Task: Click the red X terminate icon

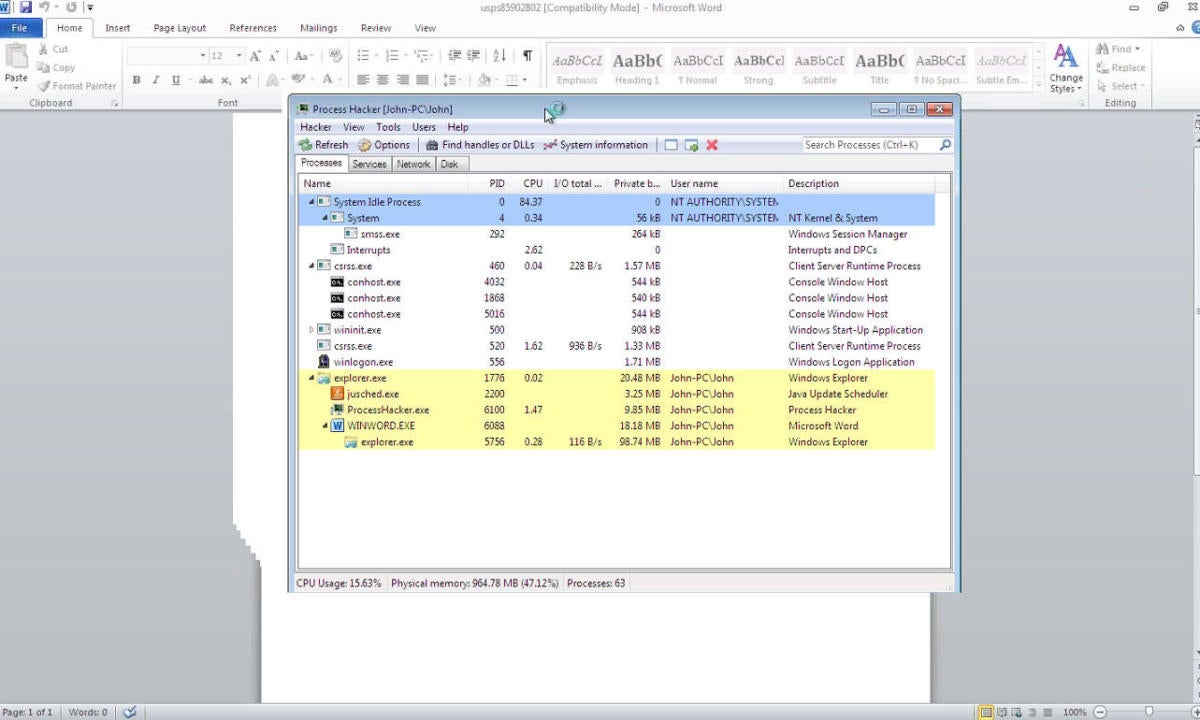Action: pyautogui.click(x=712, y=145)
